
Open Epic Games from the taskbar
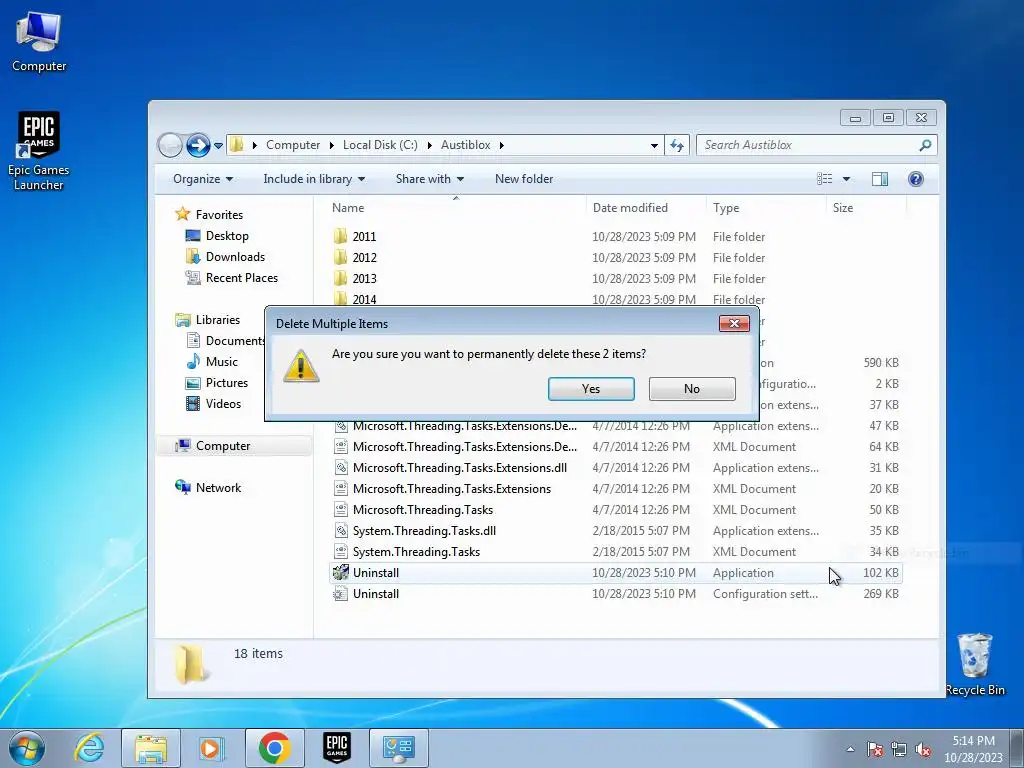point(337,748)
